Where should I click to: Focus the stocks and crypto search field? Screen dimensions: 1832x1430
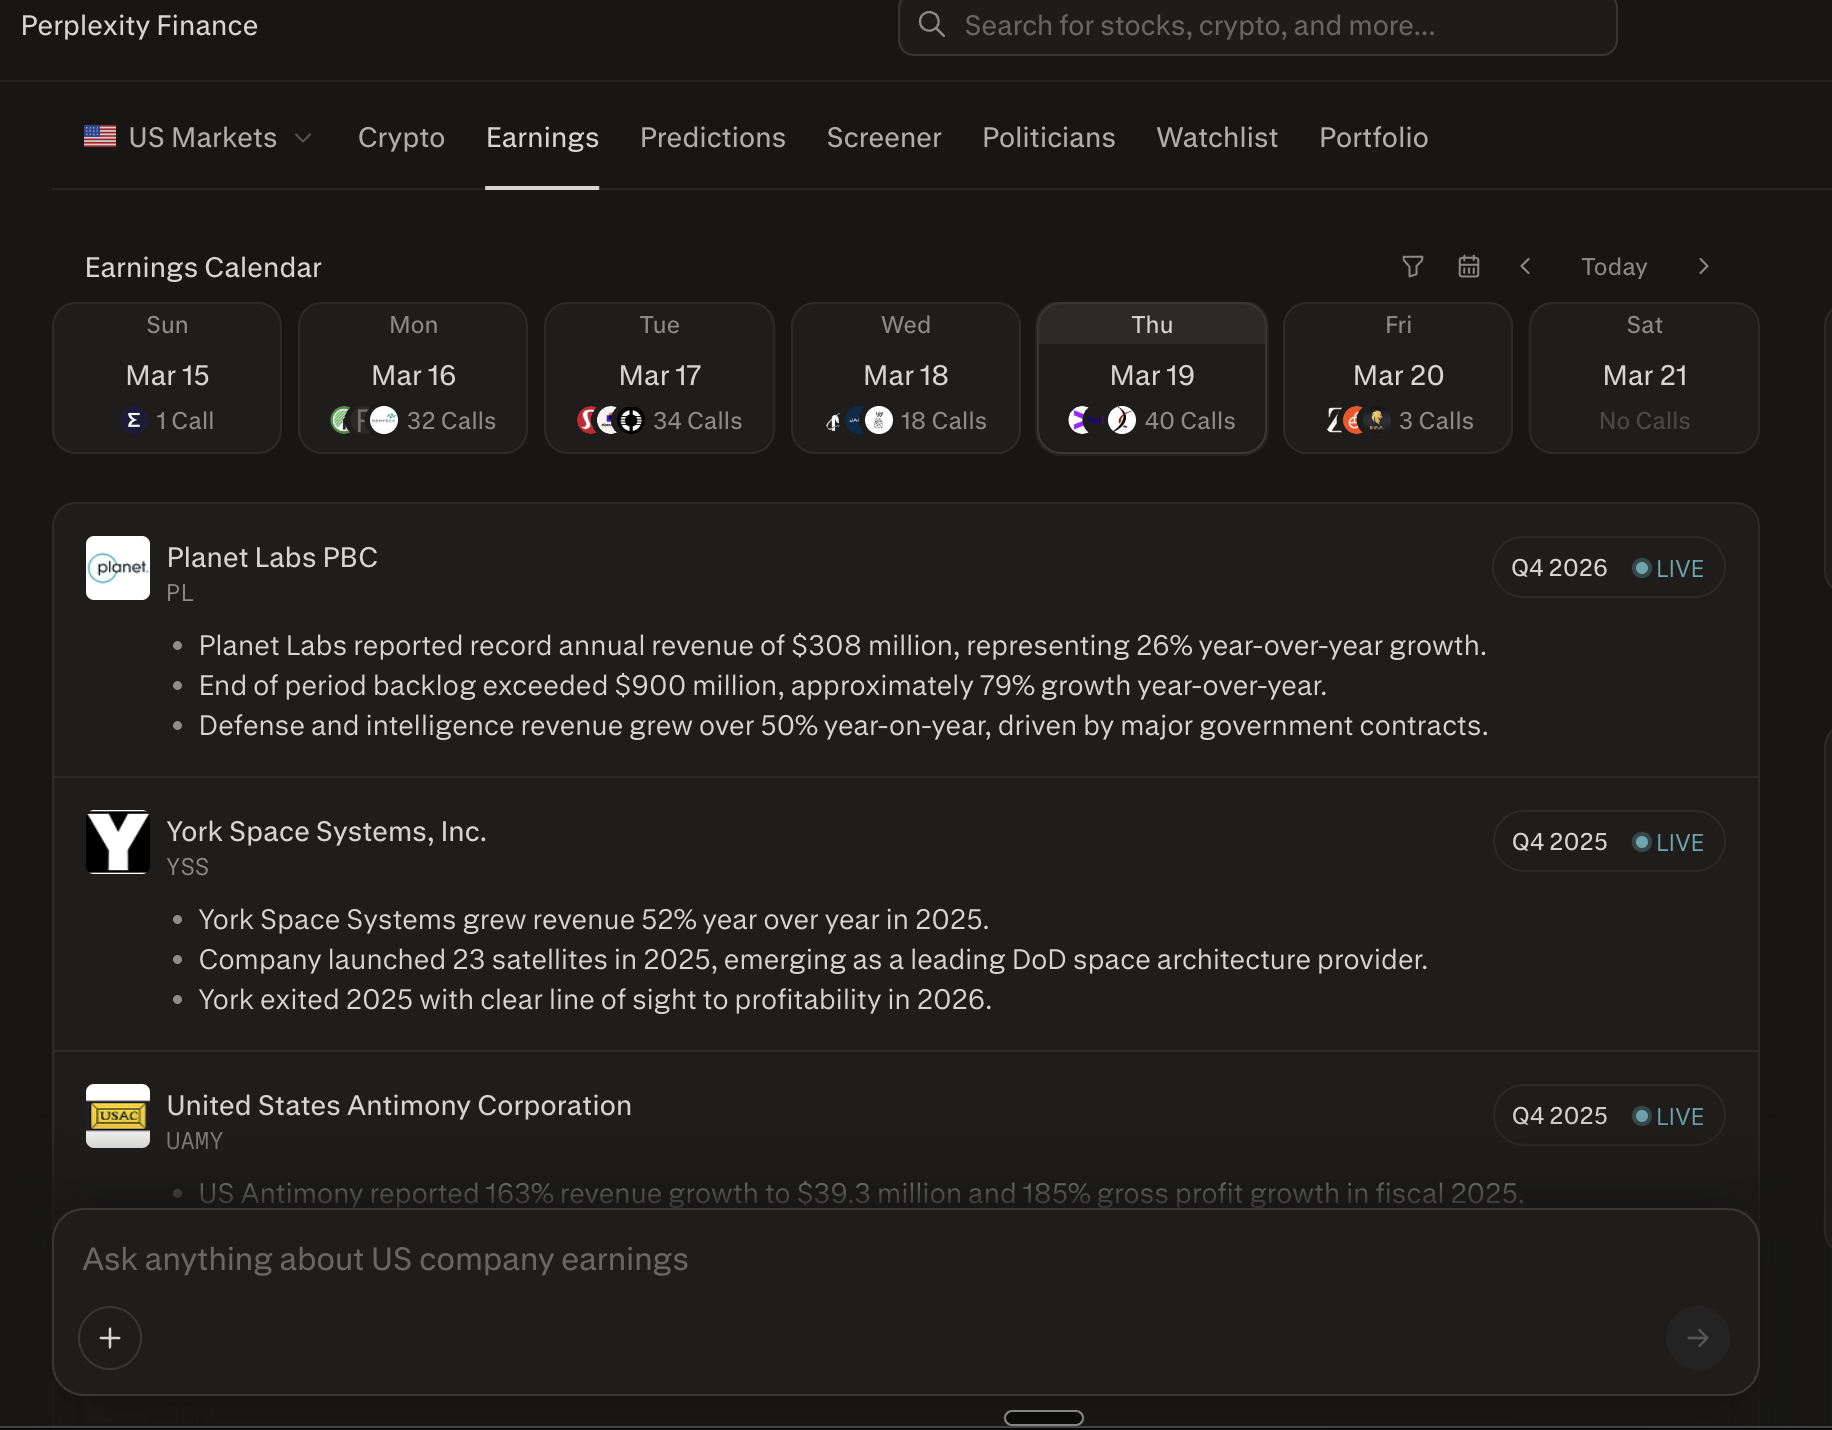[1257, 26]
